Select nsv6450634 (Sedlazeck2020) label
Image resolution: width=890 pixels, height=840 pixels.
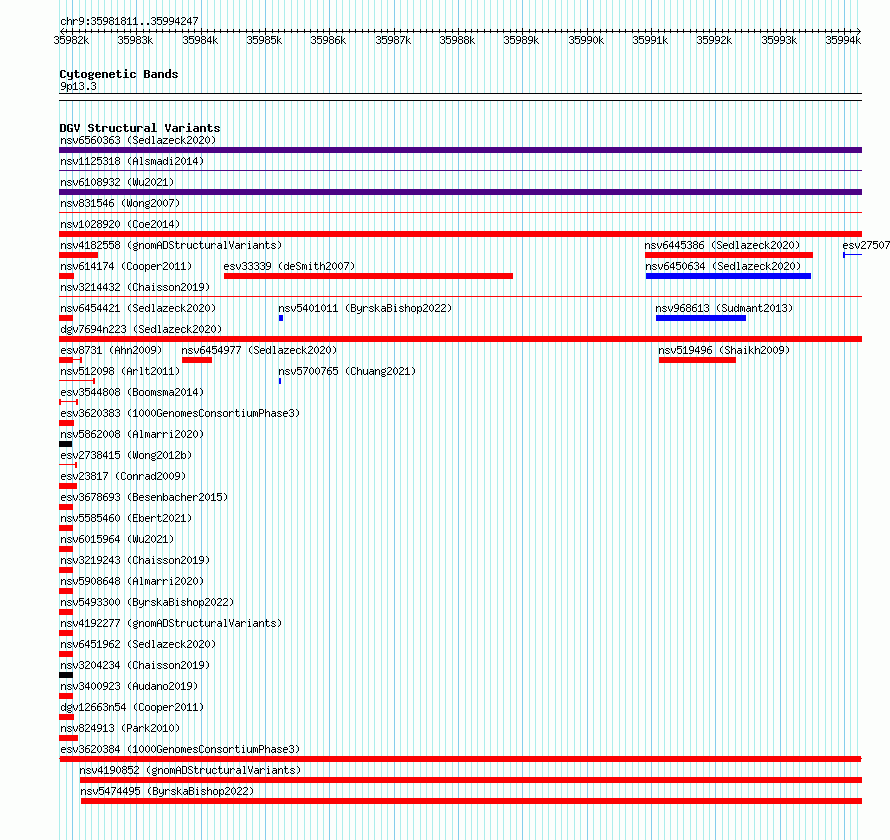coord(723,266)
